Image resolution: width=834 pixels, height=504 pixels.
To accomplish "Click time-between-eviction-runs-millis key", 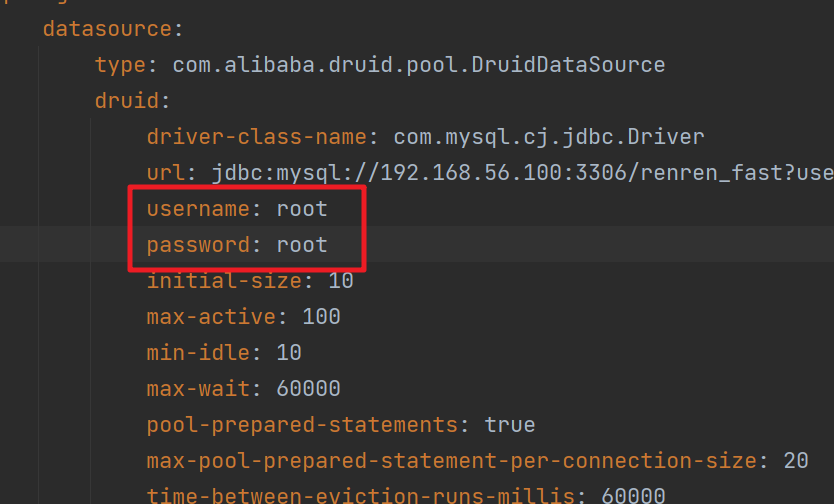I will (x=361, y=495).
